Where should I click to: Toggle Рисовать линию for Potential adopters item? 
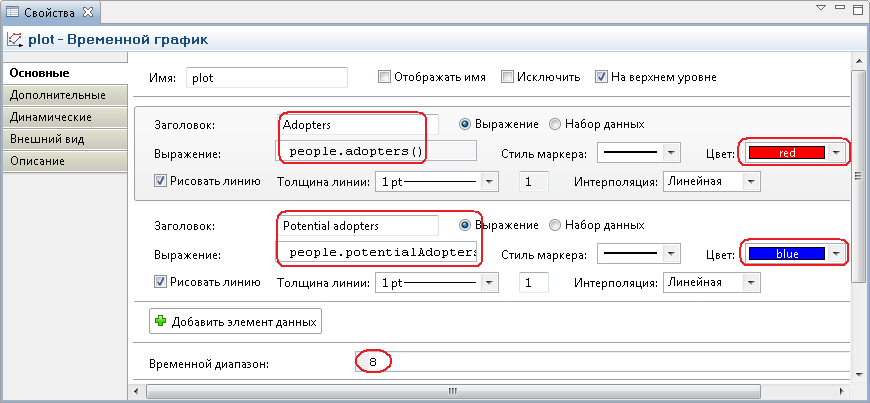[x=160, y=282]
